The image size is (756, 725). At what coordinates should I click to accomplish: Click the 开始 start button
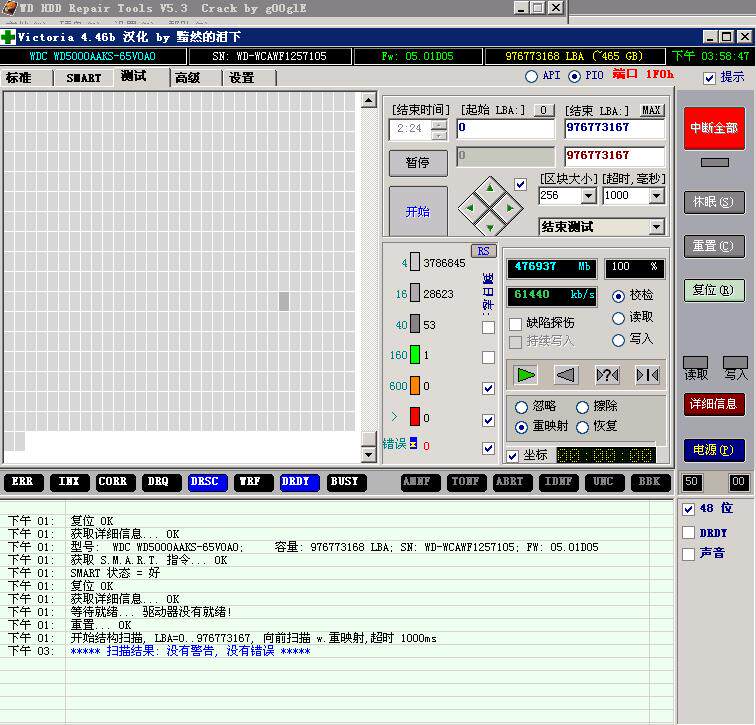(x=418, y=211)
